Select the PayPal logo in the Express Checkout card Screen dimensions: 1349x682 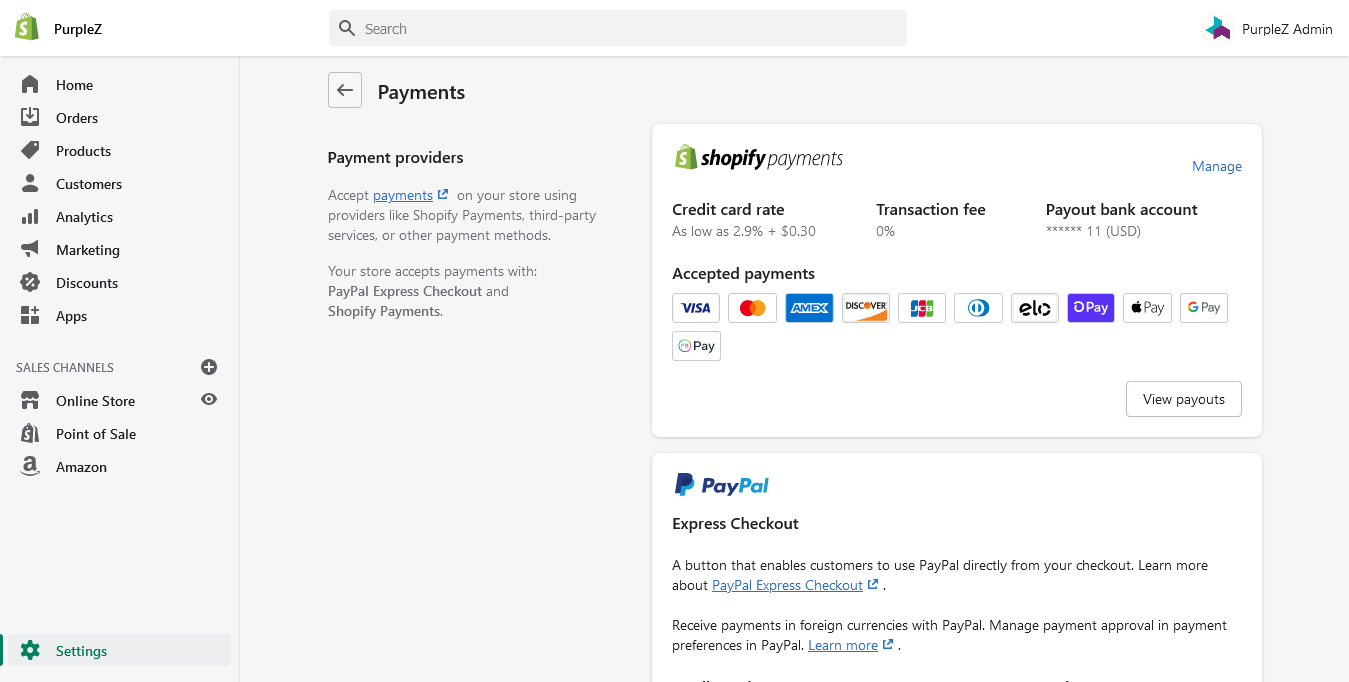point(721,484)
